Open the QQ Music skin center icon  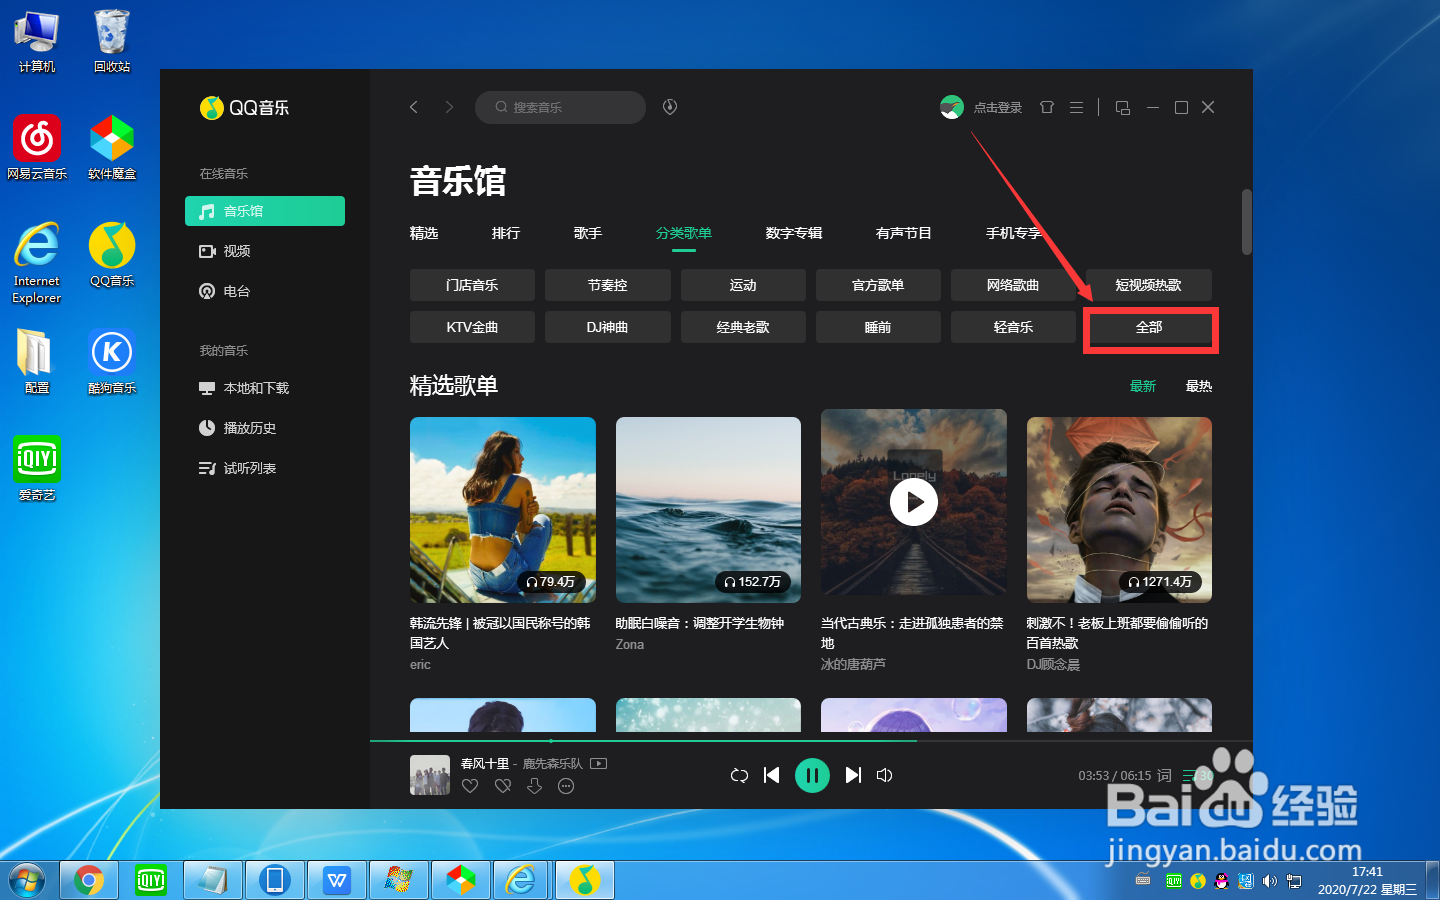coord(1046,107)
